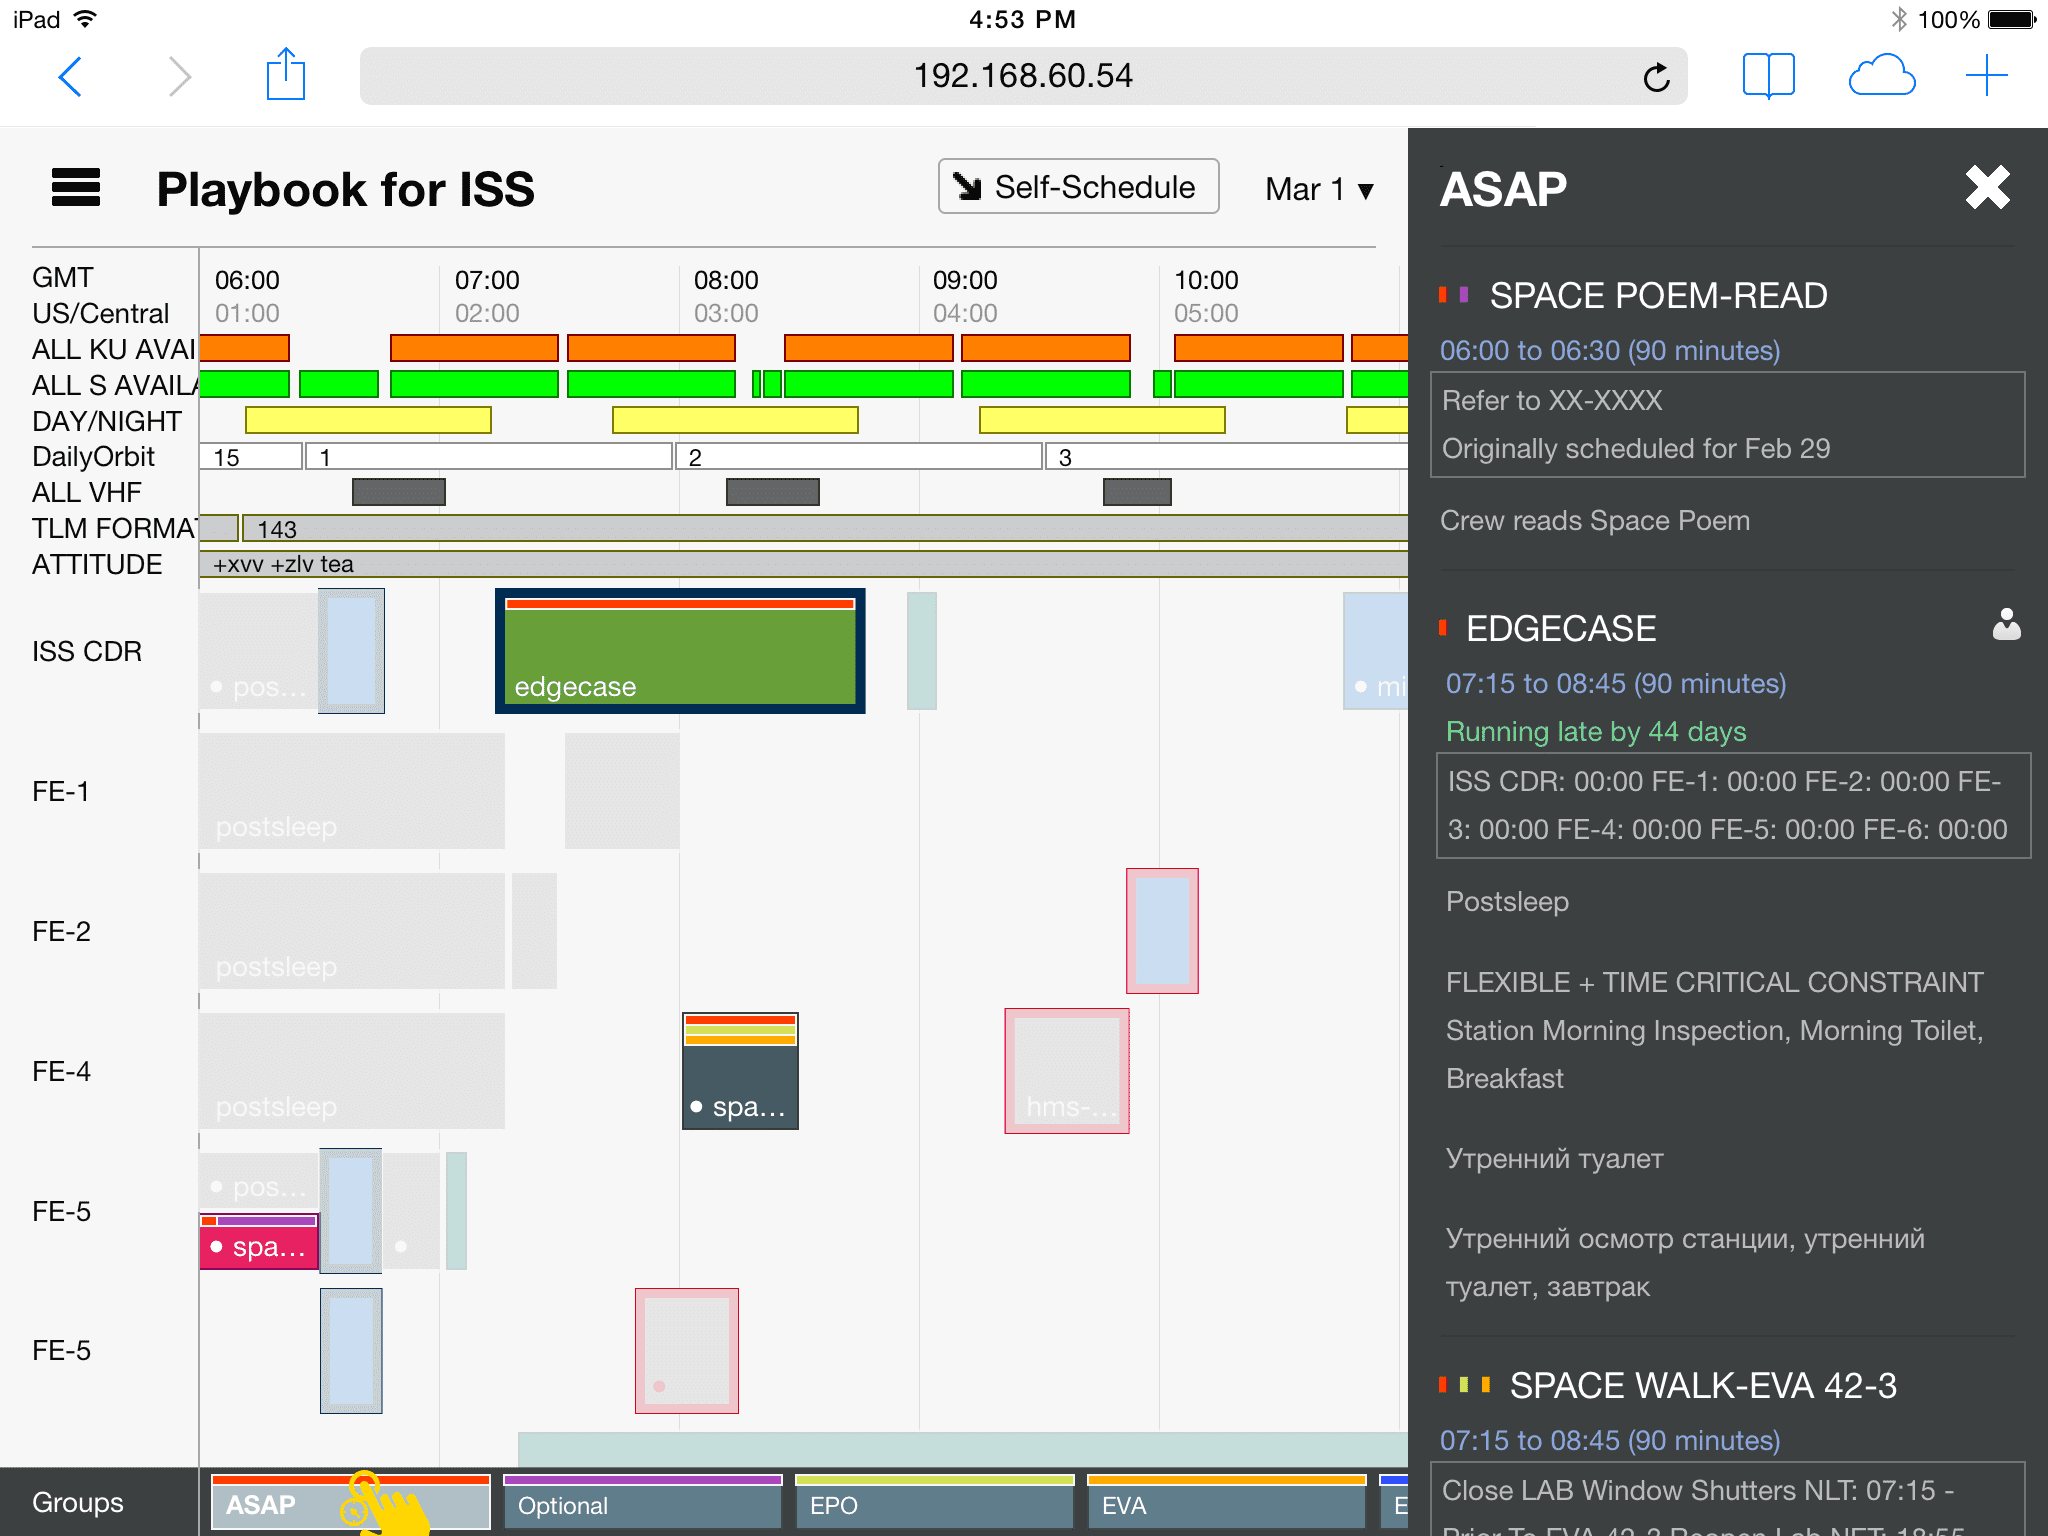
Task: Click 'FLEXIBLE + TIME CRITICAL CONSTRAINT' text
Action: [1714, 983]
